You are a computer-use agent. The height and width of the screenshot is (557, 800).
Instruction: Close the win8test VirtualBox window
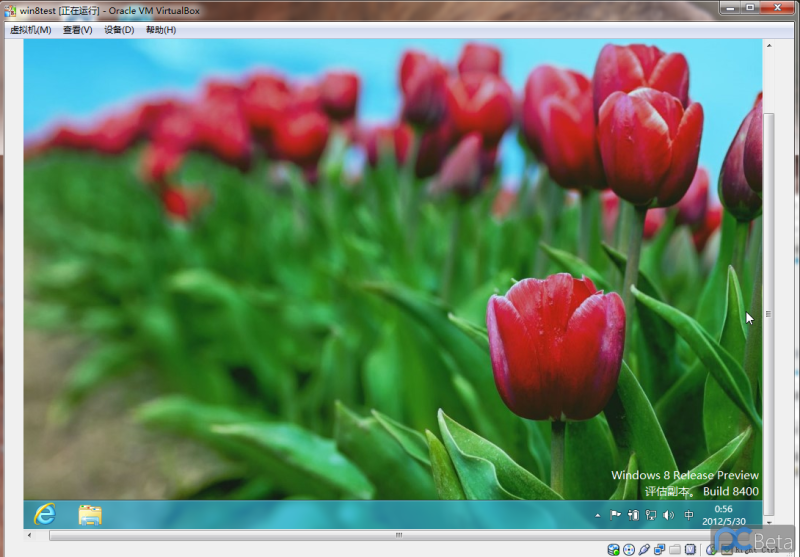coord(777,8)
